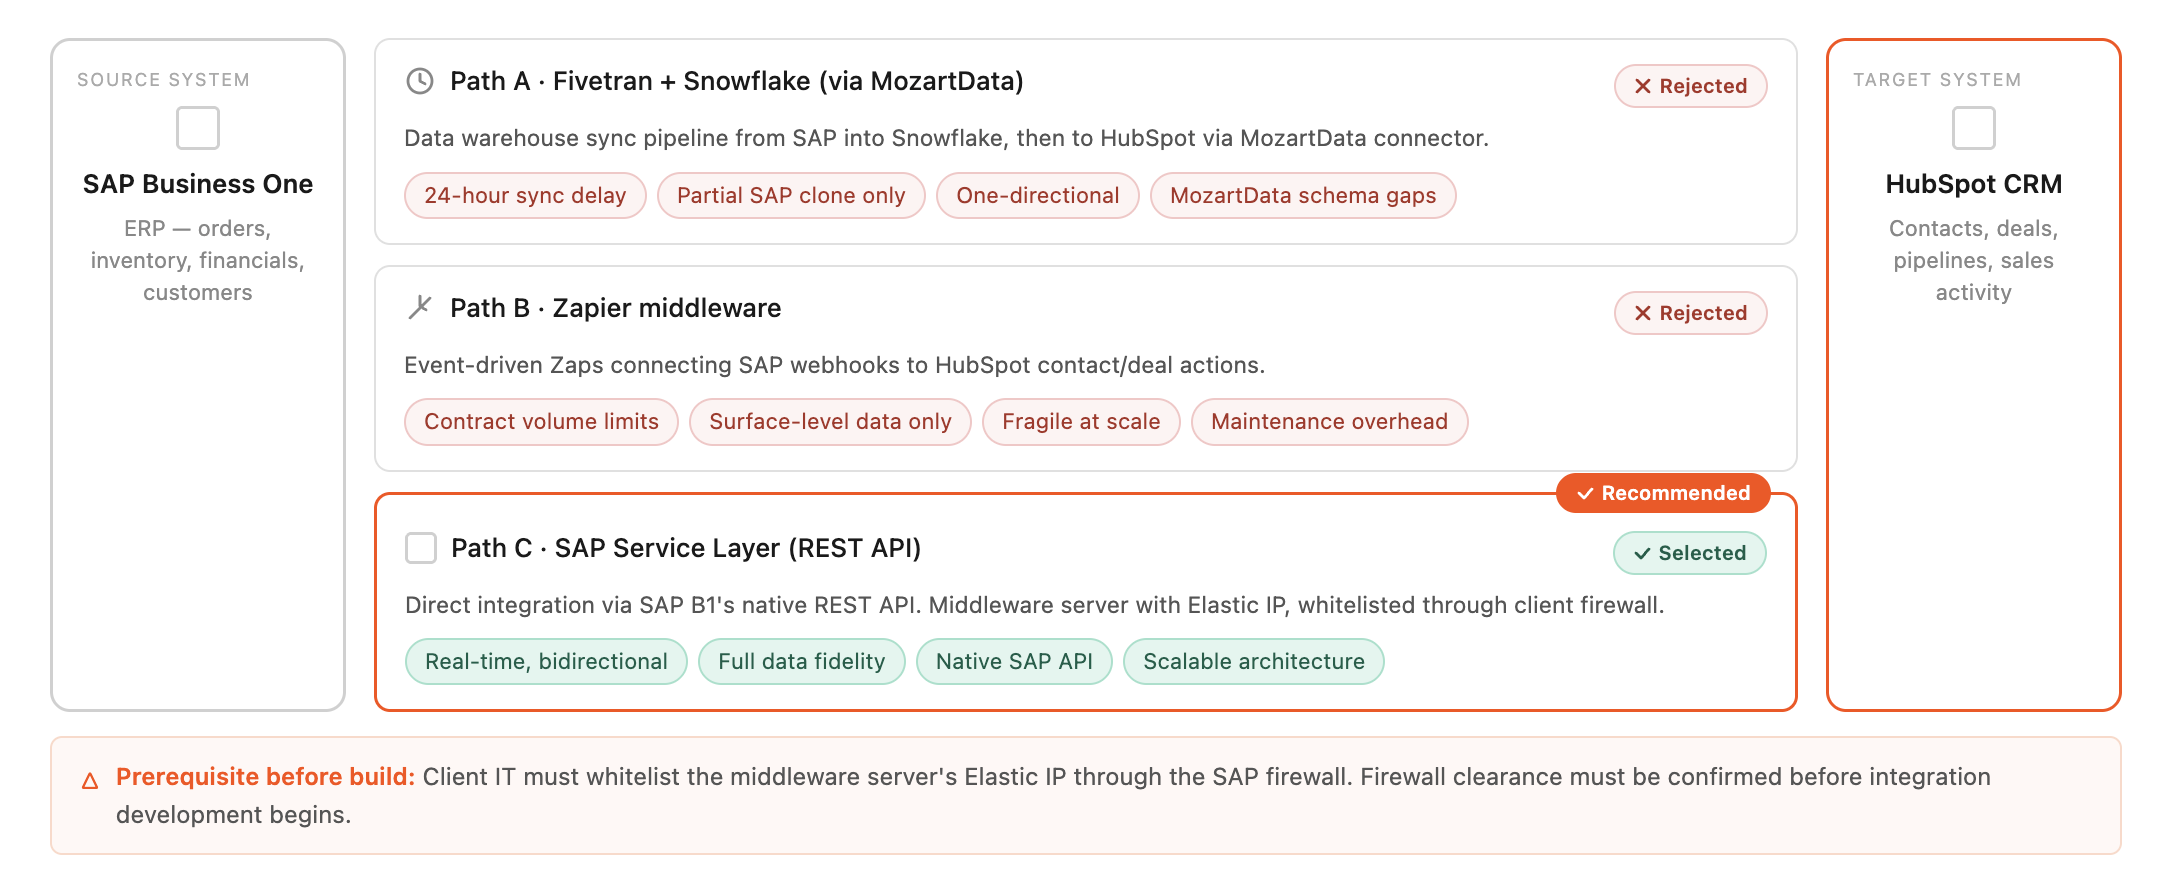This screenshot has width=2164, height=884.
Task: Click the 'SAP Business One' heading
Action: click(198, 184)
